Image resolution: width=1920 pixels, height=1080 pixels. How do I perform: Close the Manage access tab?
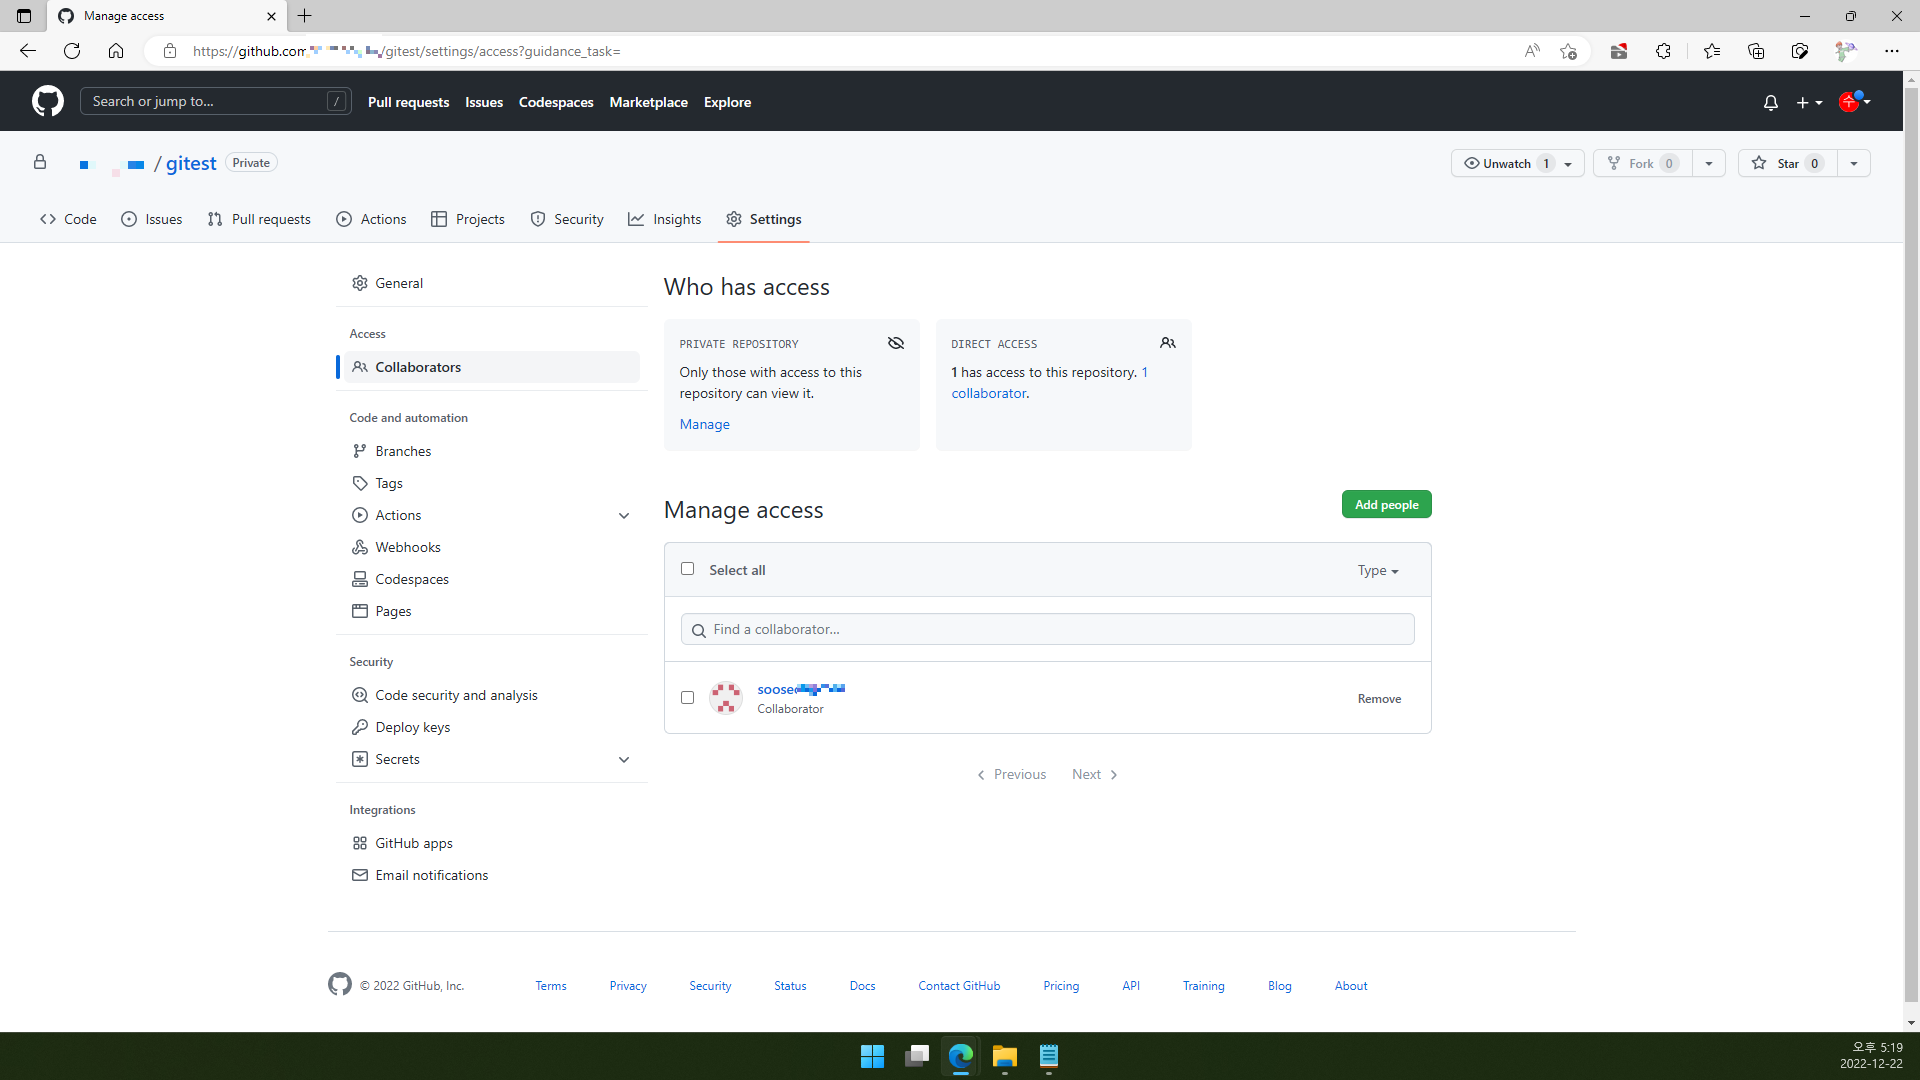coord(271,16)
